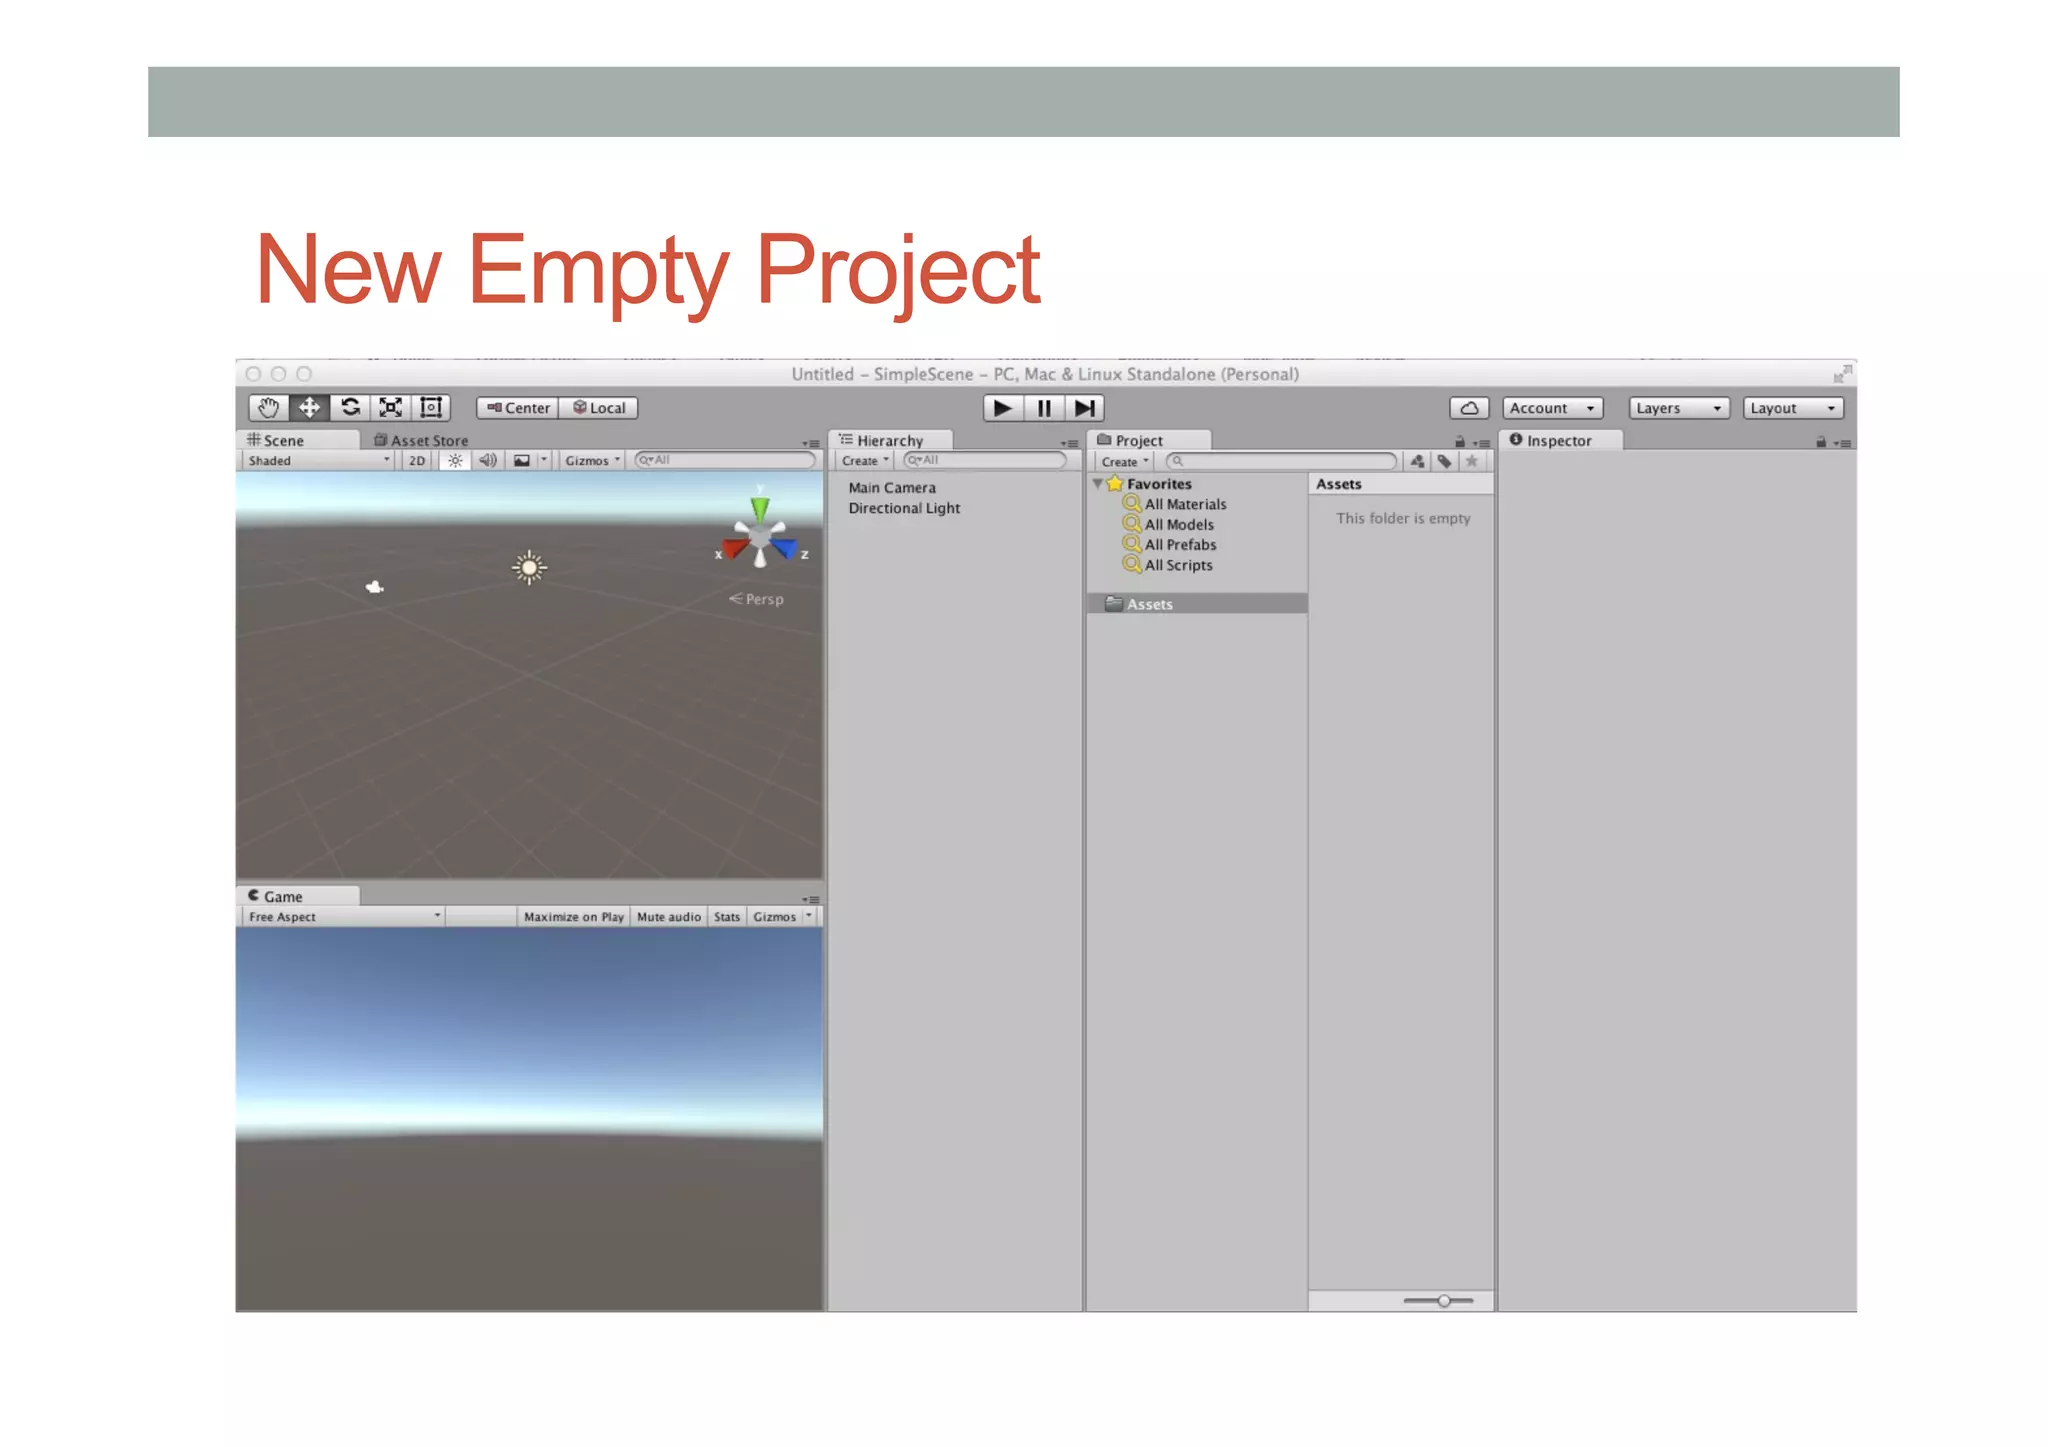Toggle scene lighting sun icon
The image size is (2048, 1447).
(455, 461)
